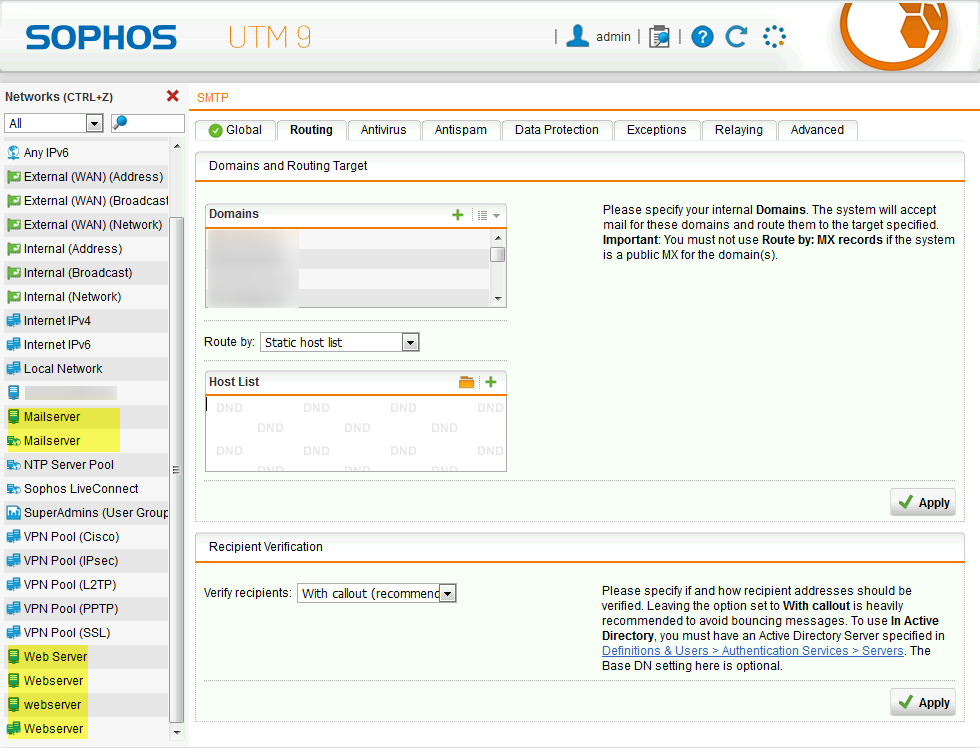Select VPN Pool (IPsec) entry
The width and height of the screenshot is (980, 748).
pyautogui.click(x=86, y=561)
